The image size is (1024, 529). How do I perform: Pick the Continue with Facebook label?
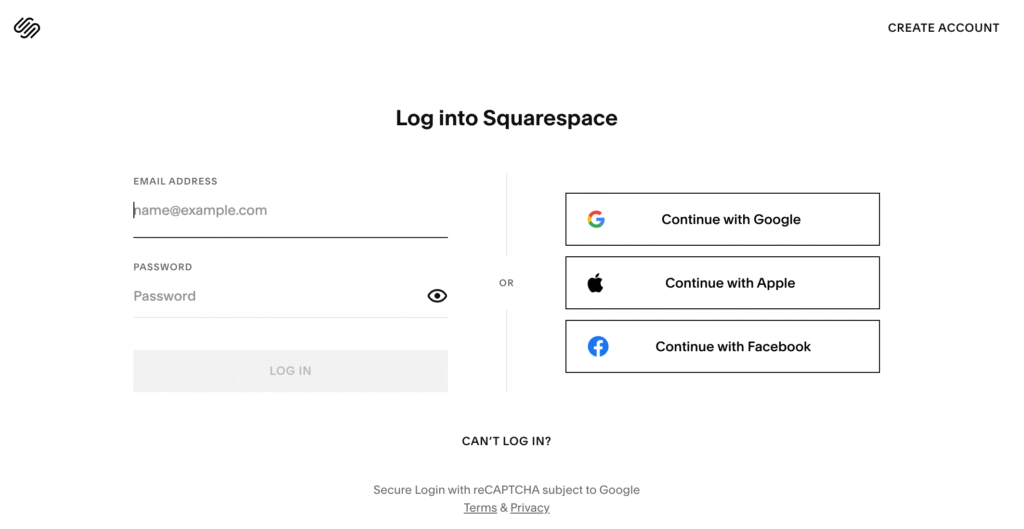(x=733, y=347)
